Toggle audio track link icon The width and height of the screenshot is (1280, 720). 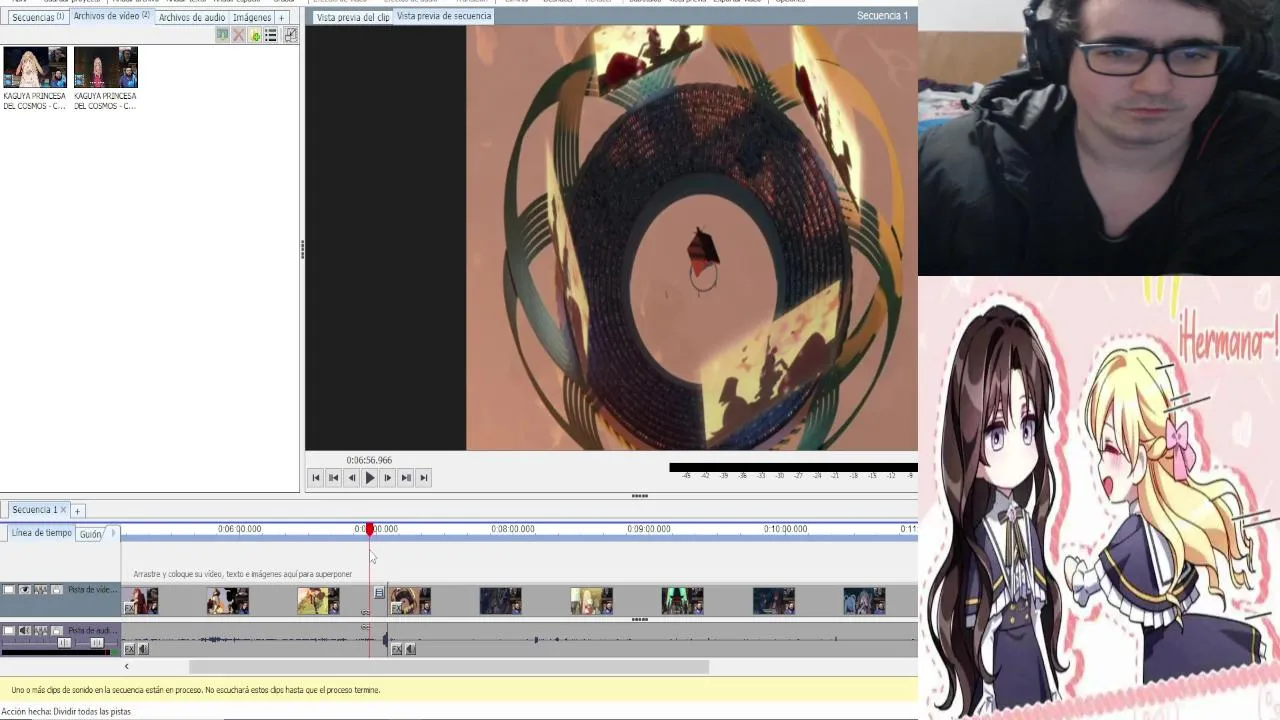pyautogui.click(x=41, y=631)
